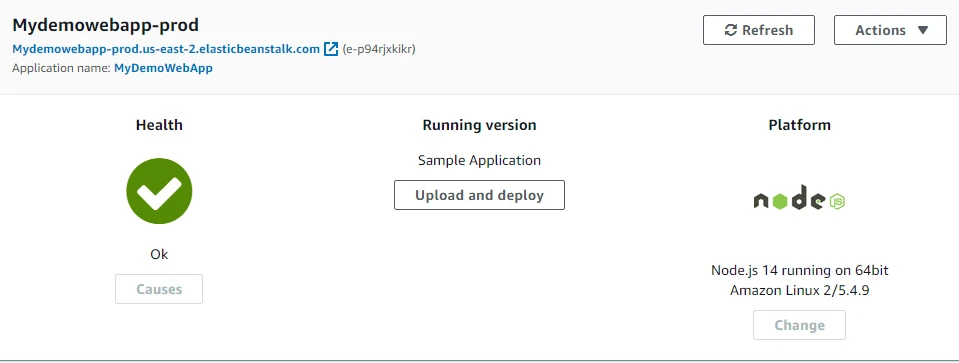Image resolution: width=959 pixels, height=363 pixels.
Task: Click the Running version section heading
Action: (480, 125)
